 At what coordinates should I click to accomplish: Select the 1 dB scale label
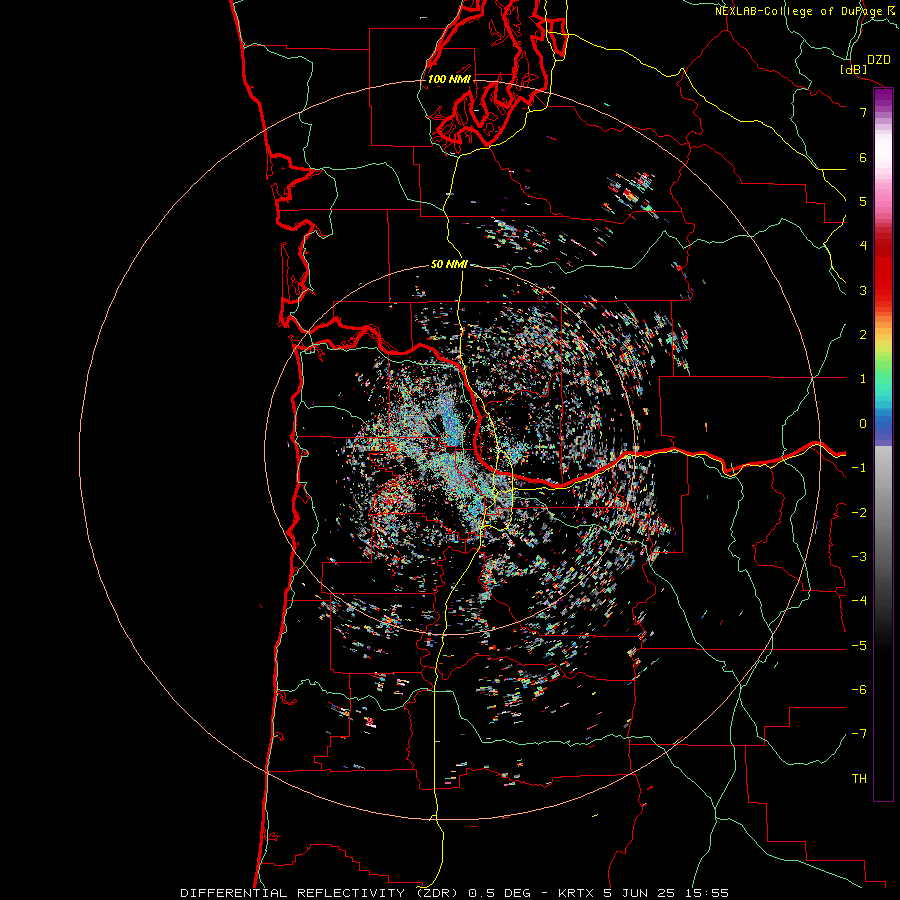click(x=863, y=379)
